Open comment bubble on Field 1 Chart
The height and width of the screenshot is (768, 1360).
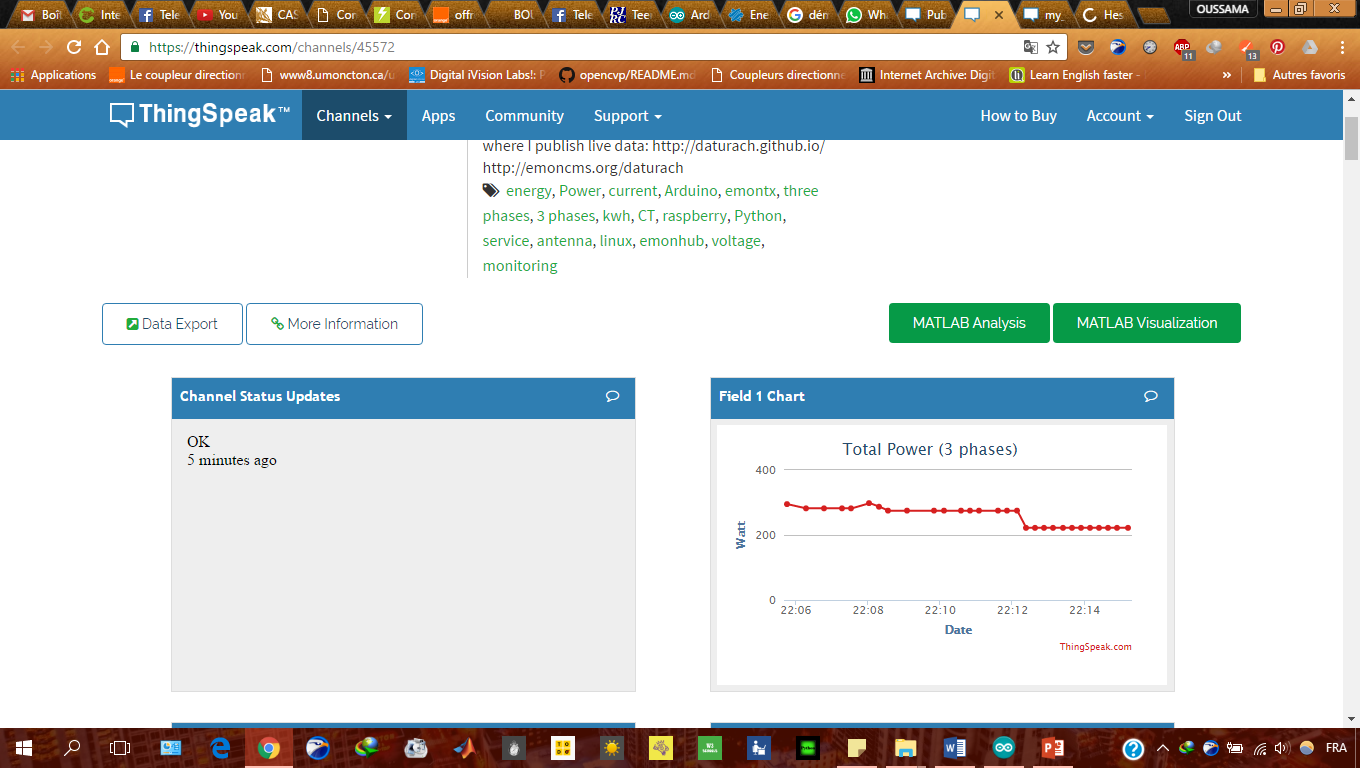tap(1151, 397)
